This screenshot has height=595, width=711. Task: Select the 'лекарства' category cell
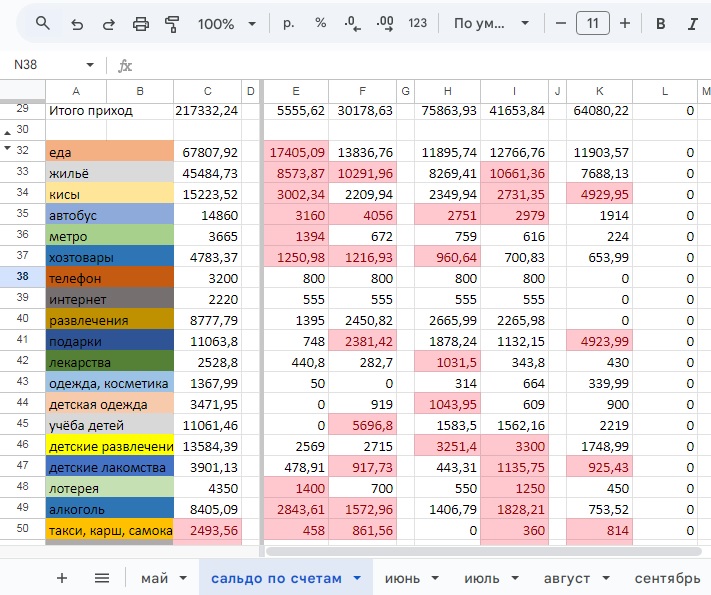point(109,361)
